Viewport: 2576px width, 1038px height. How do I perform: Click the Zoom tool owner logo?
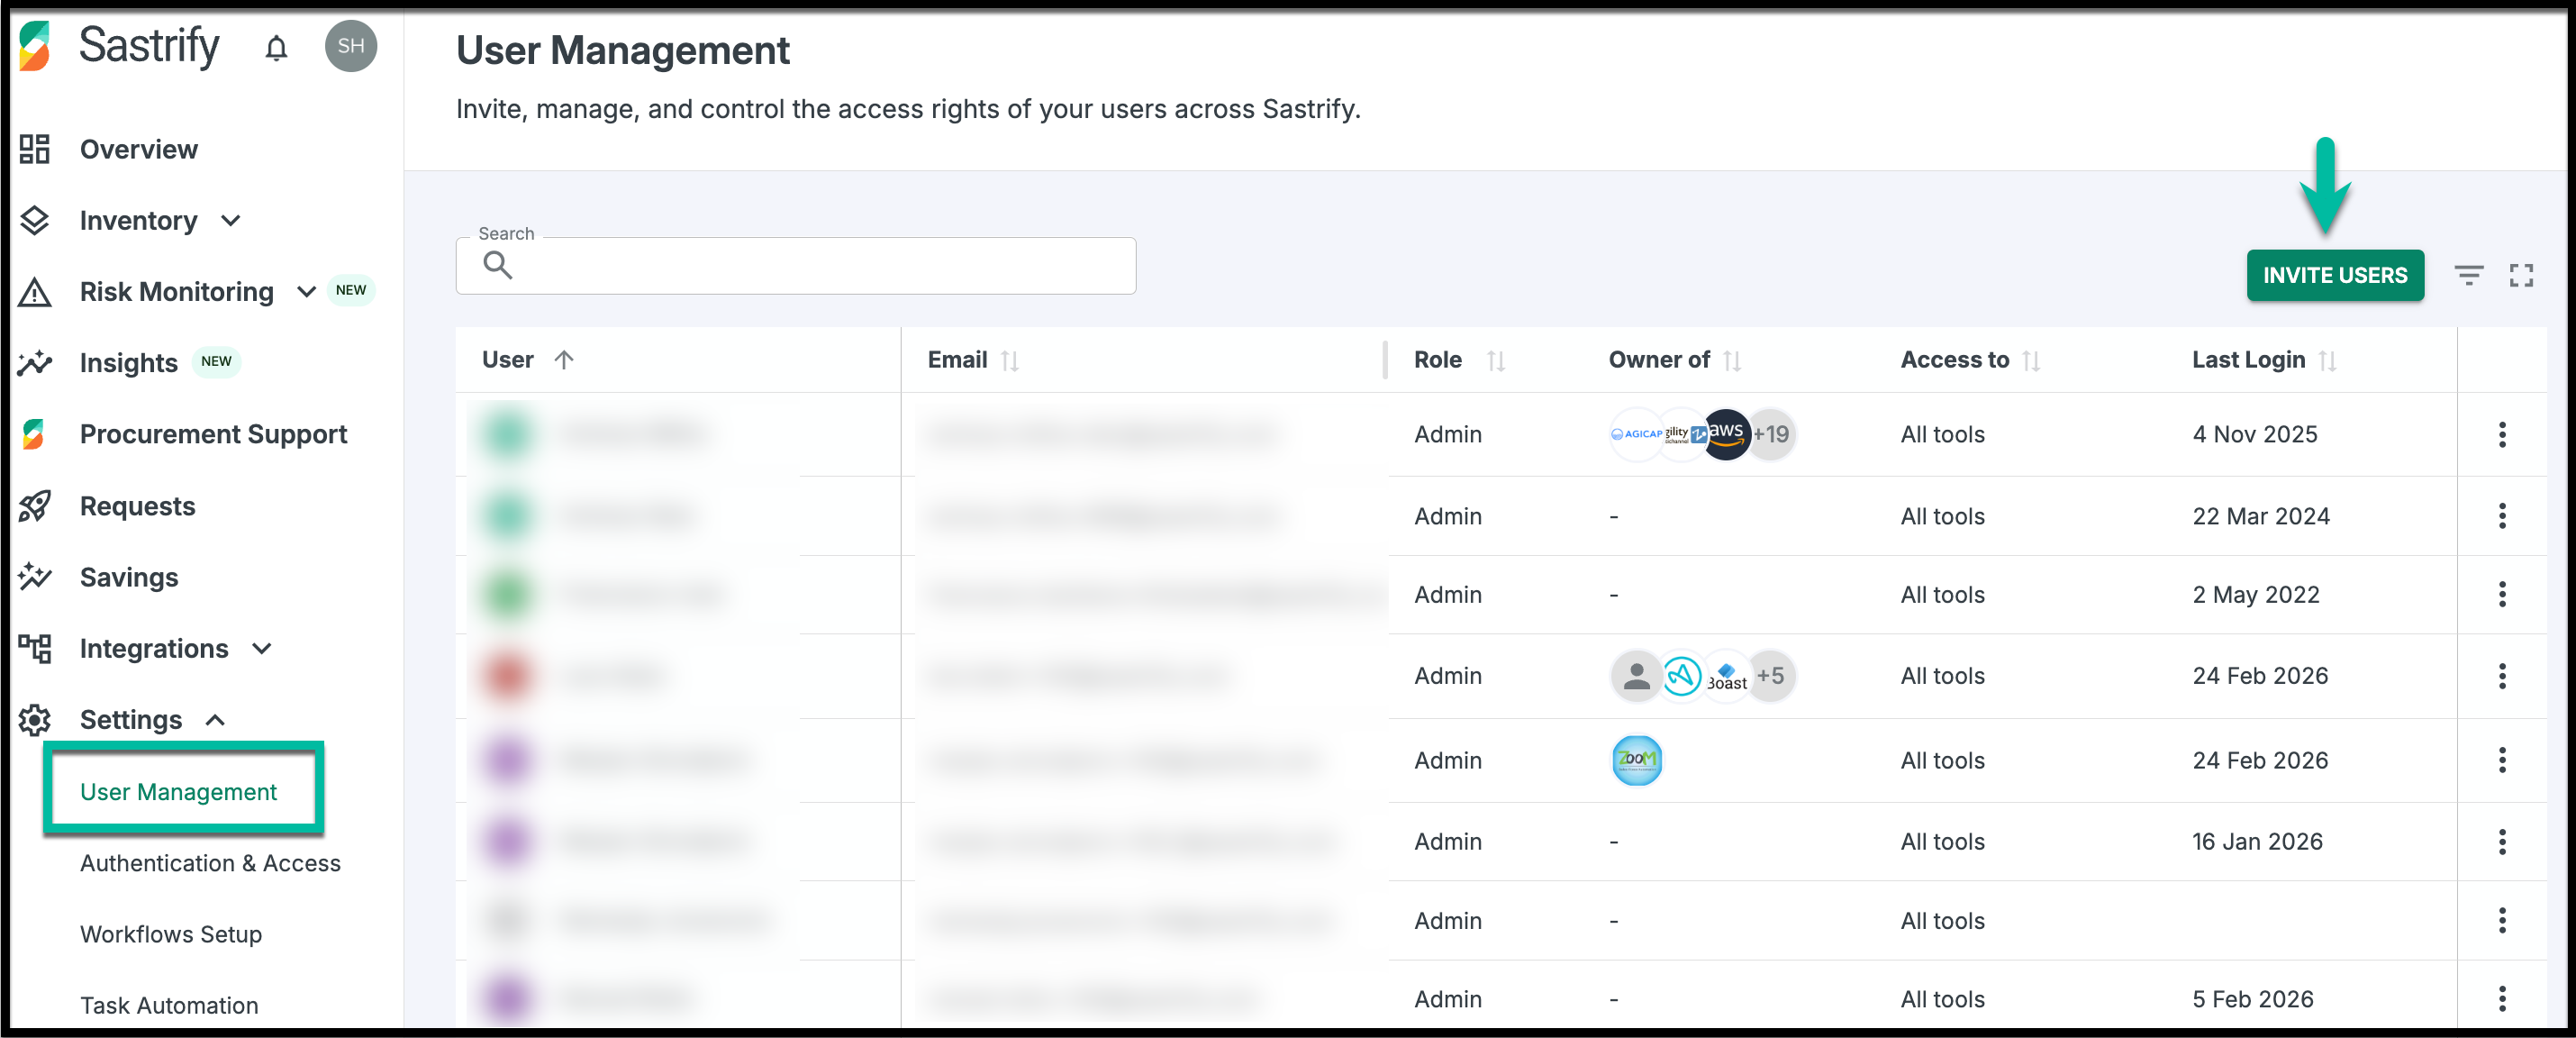point(1636,760)
